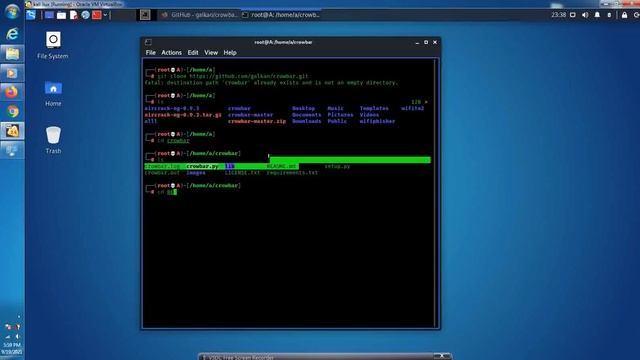Click the volume speaker tray icon
Image resolution: width=640 pixels, height=360 pixels.
coord(585,15)
